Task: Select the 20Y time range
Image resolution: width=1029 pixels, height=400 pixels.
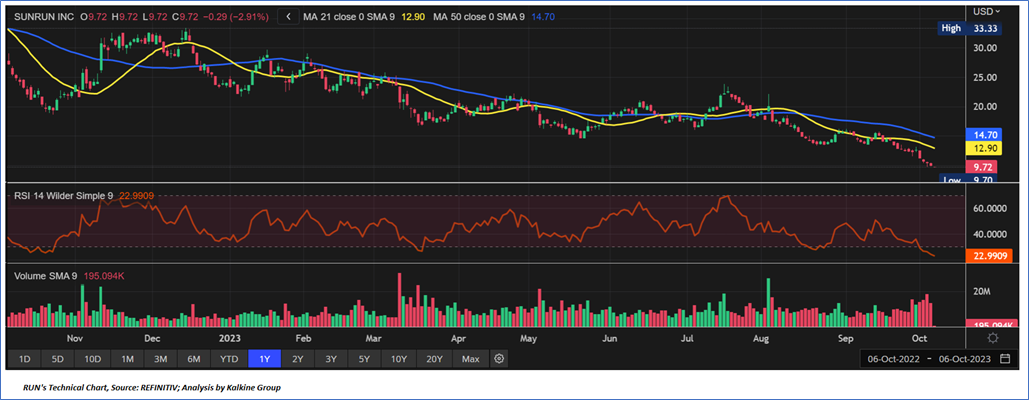Action: [x=434, y=359]
